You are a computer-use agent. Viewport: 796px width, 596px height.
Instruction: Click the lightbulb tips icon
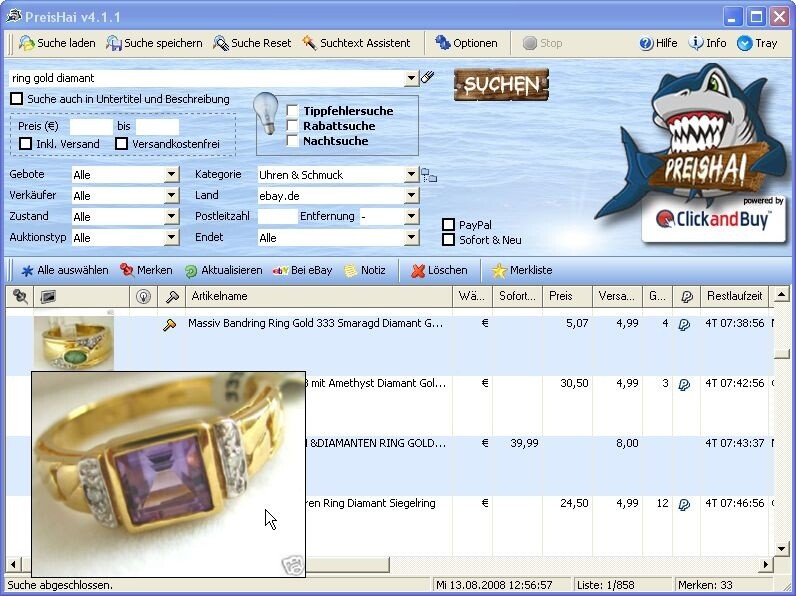point(266,114)
